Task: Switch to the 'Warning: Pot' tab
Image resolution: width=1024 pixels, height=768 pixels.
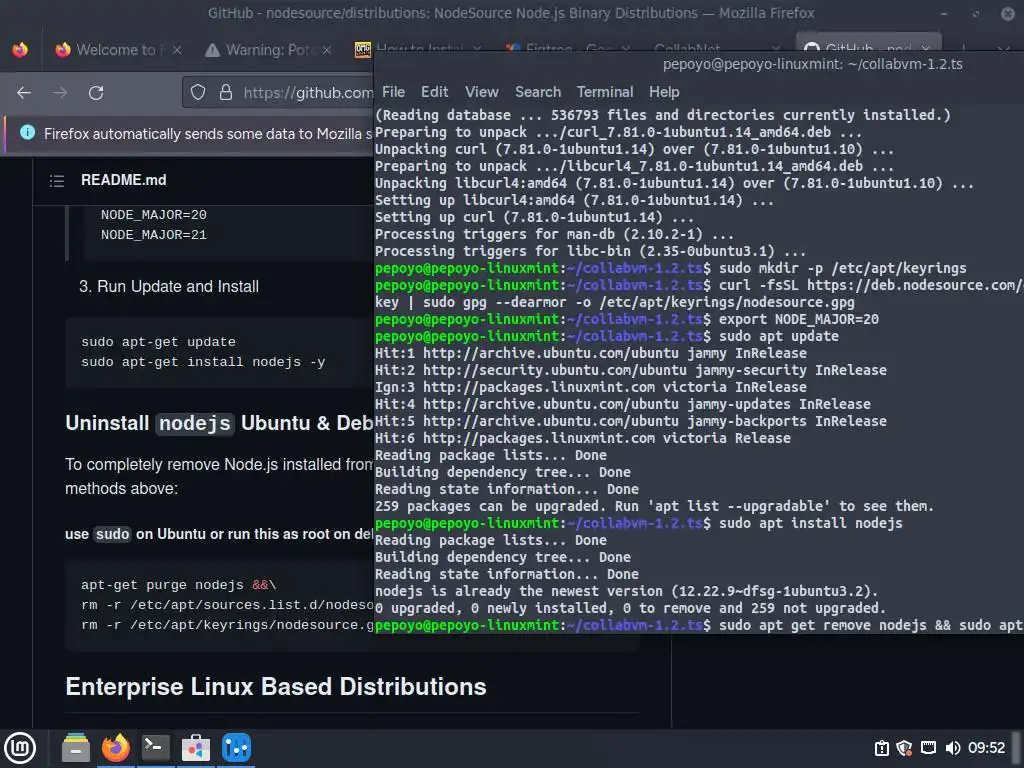Action: [268, 50]
